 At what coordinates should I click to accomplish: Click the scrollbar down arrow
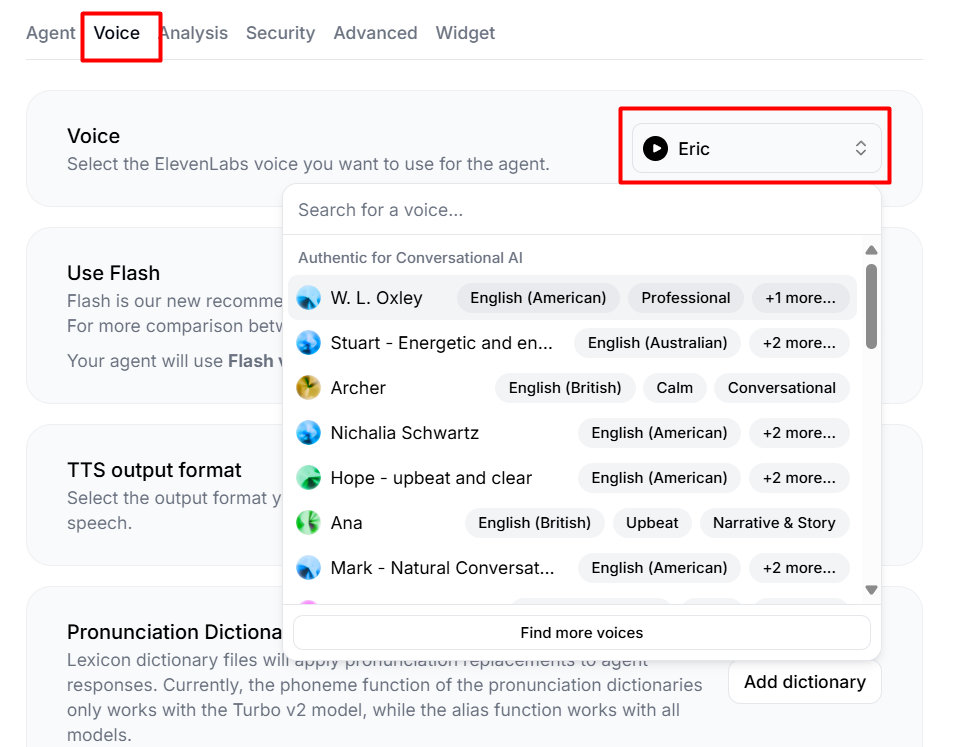tap(871, 590)
